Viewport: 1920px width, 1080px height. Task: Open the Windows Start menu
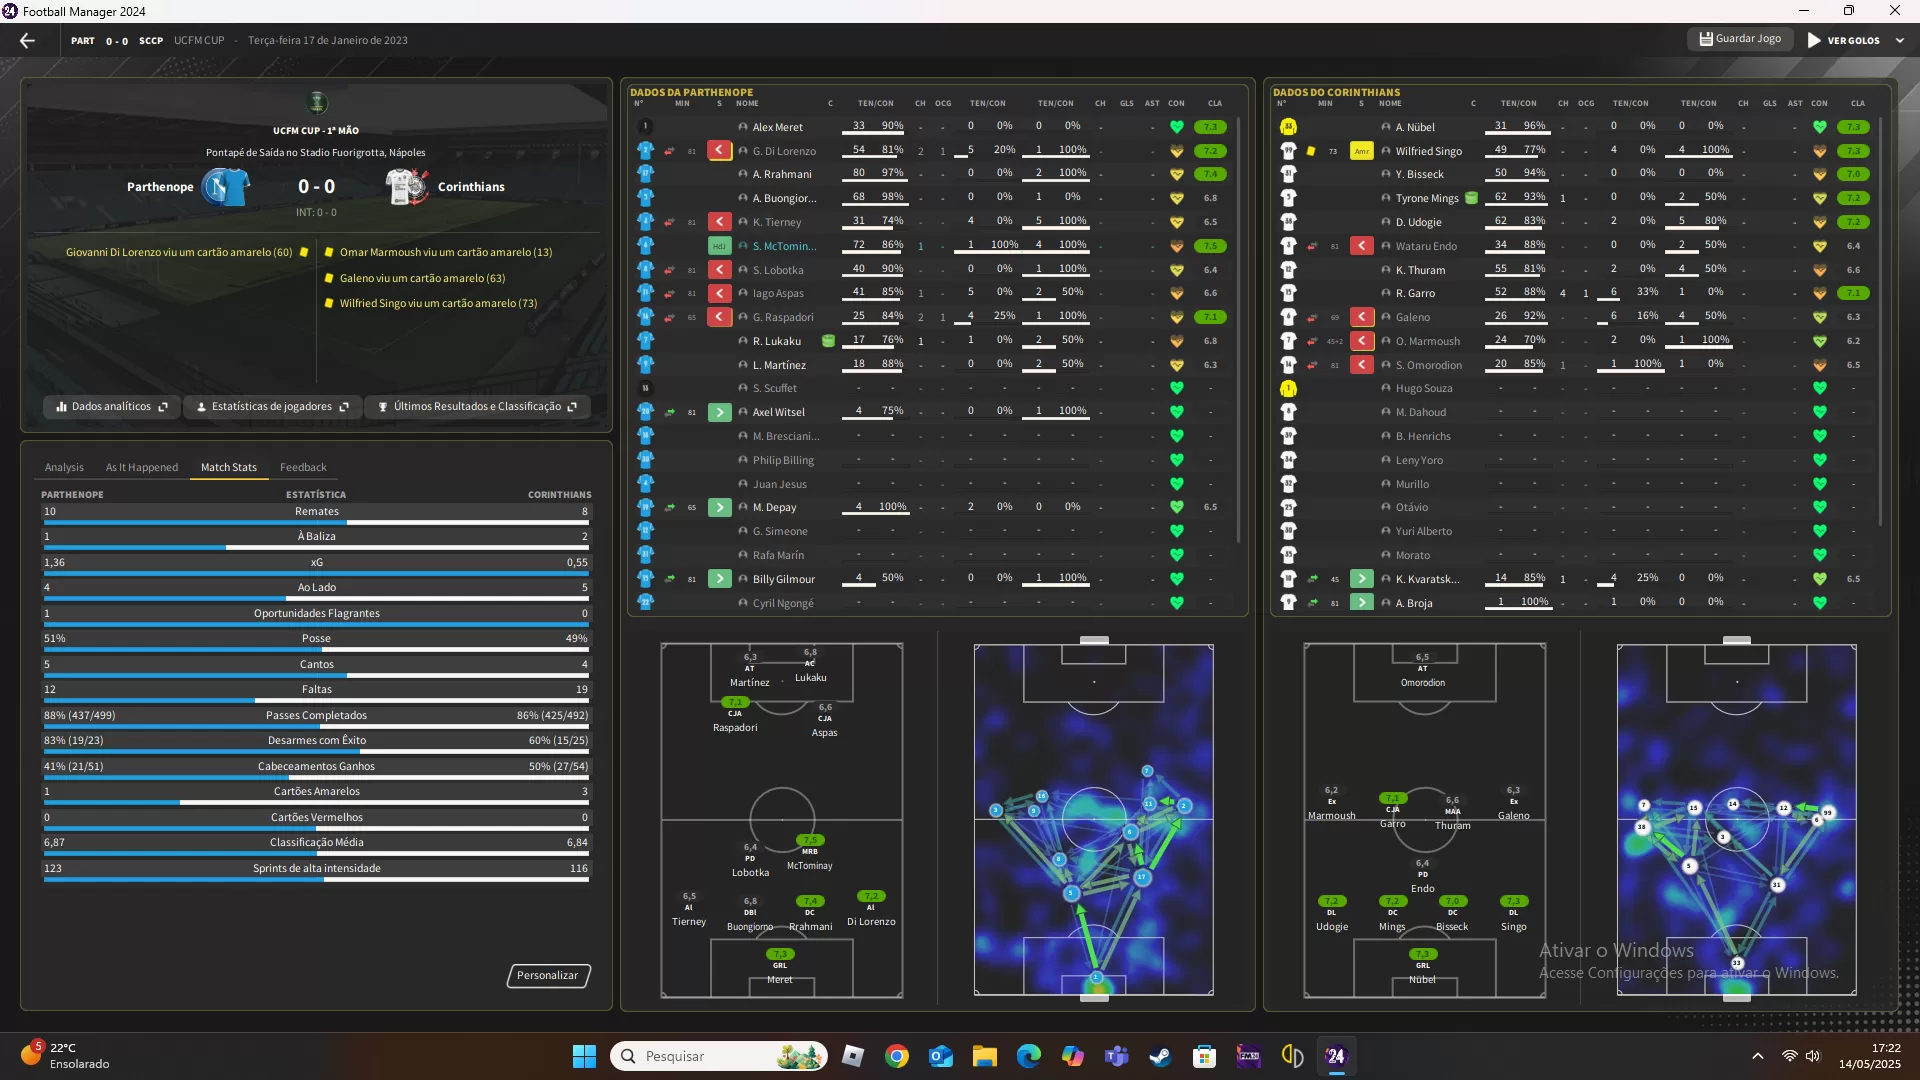point(584,1056)
